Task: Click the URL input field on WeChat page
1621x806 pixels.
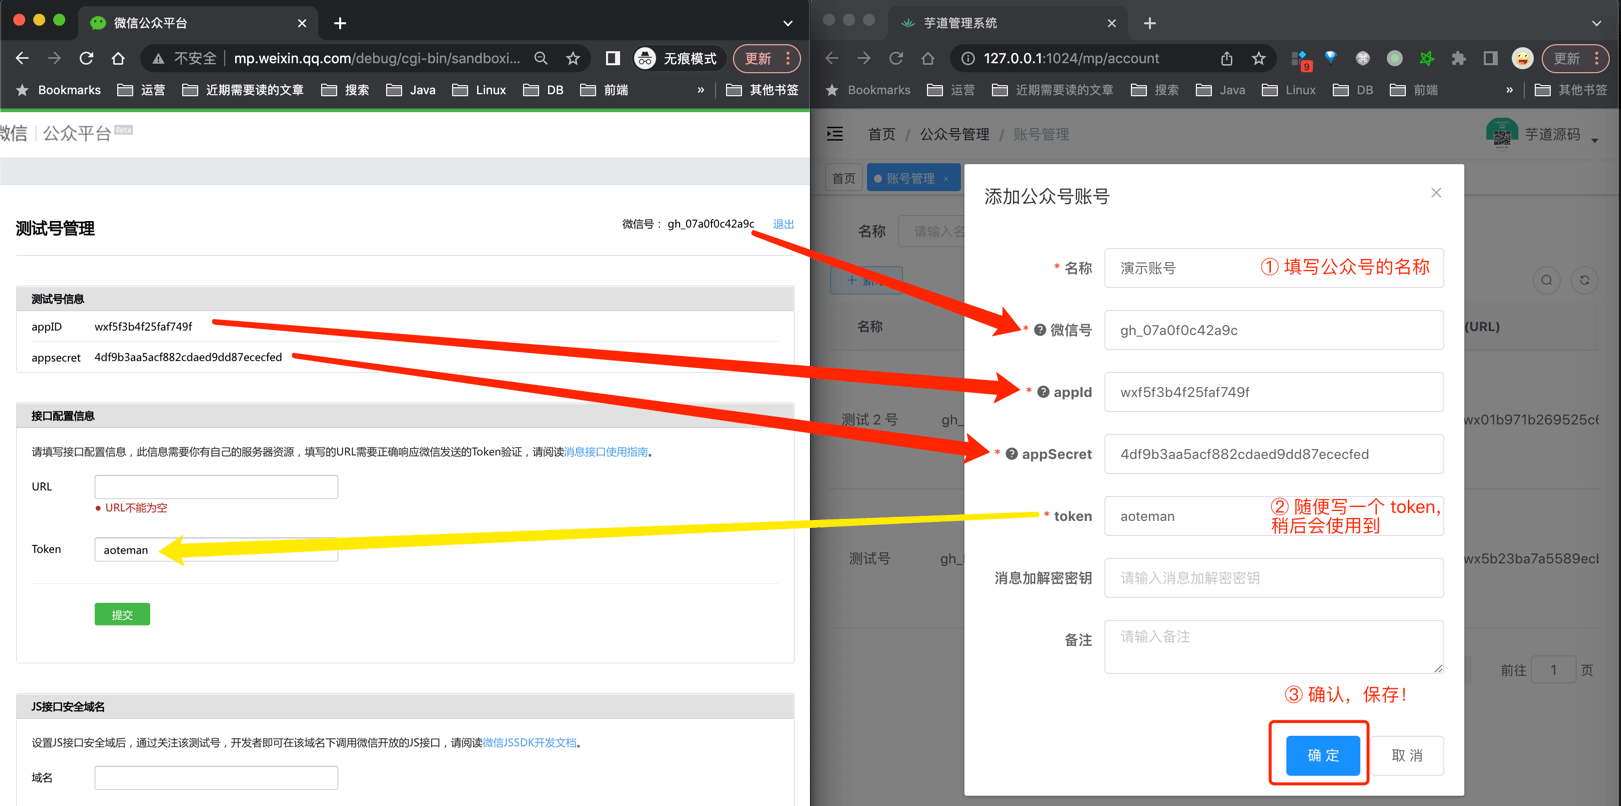Action: pyautogui.click(x=216, y=487)
